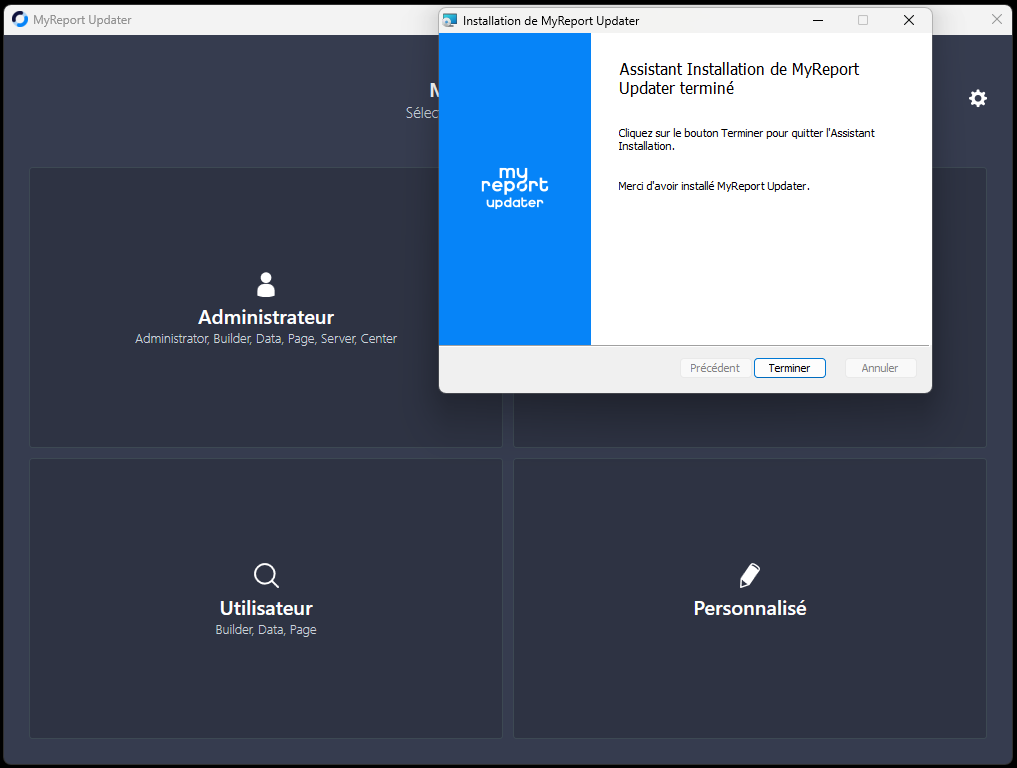Select the Personnalisé pencil icon

(x=750, y=575)
